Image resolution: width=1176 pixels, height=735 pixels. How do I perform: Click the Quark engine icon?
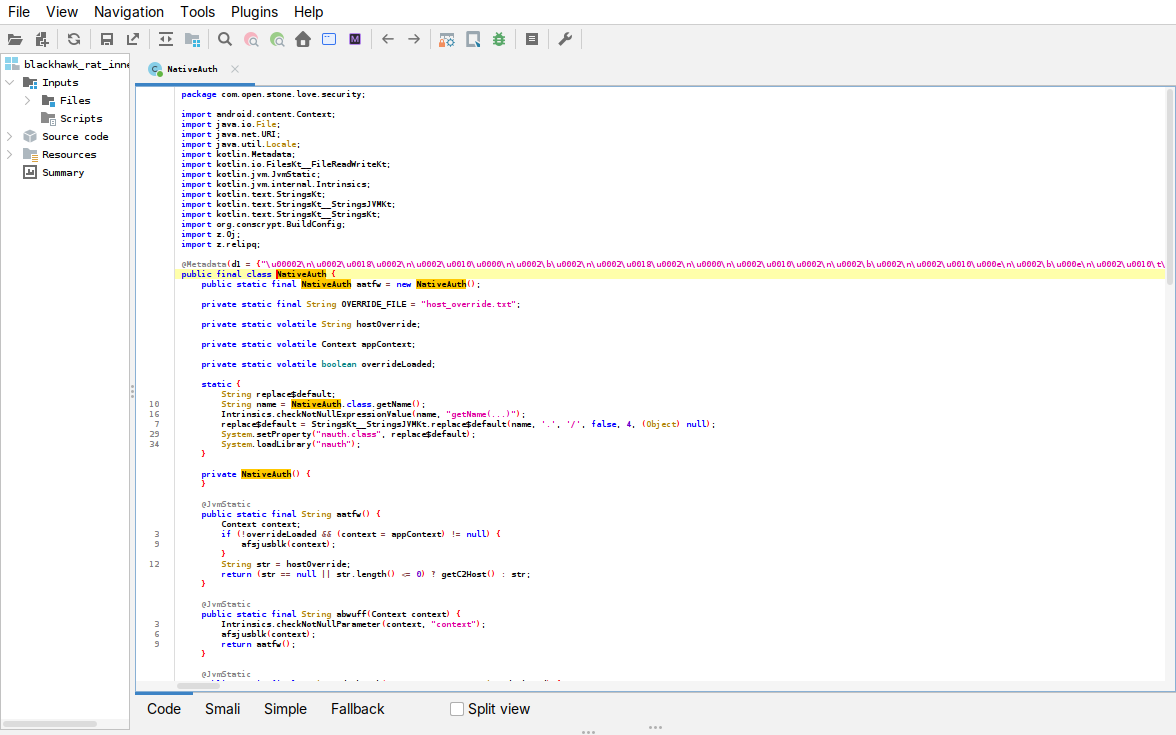(473, 40)
